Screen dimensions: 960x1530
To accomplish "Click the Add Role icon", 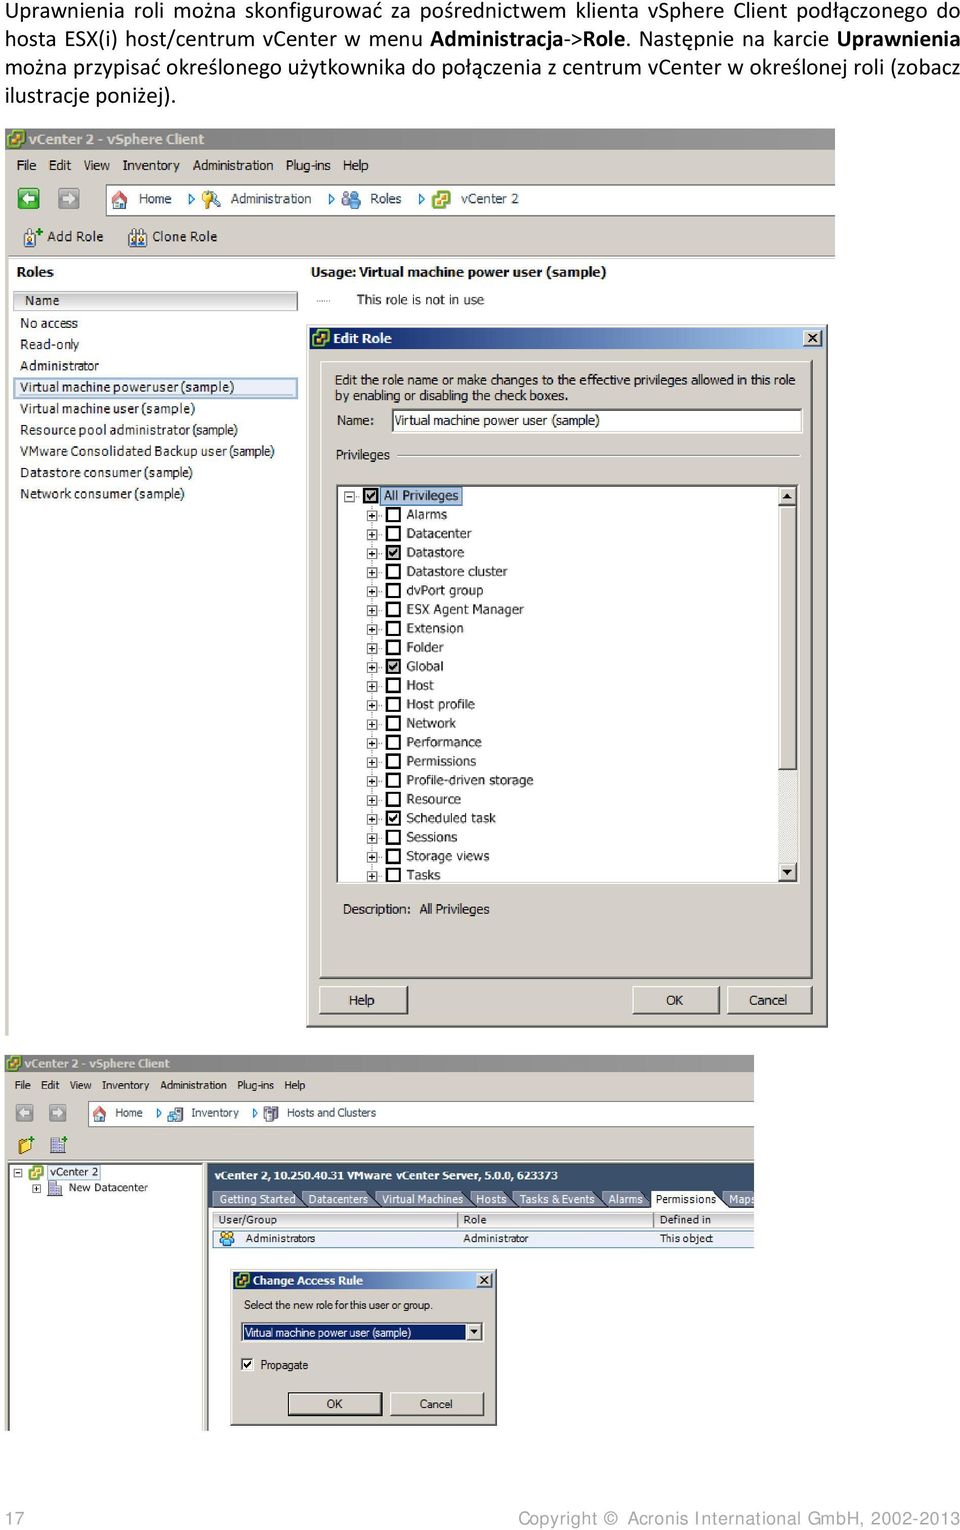I will click(x=32, y=237).
